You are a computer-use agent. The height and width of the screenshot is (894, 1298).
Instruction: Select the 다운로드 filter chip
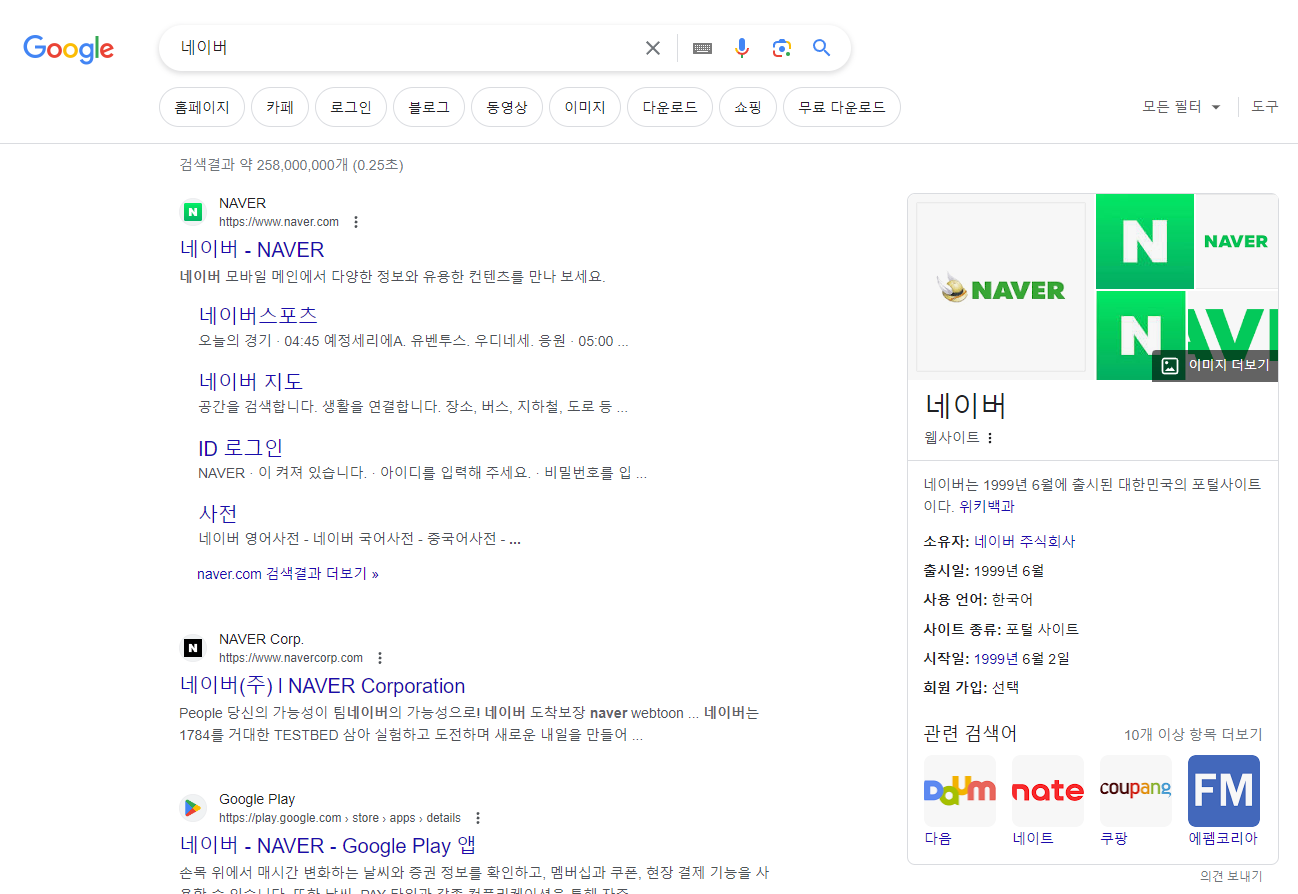pos(670,107)
